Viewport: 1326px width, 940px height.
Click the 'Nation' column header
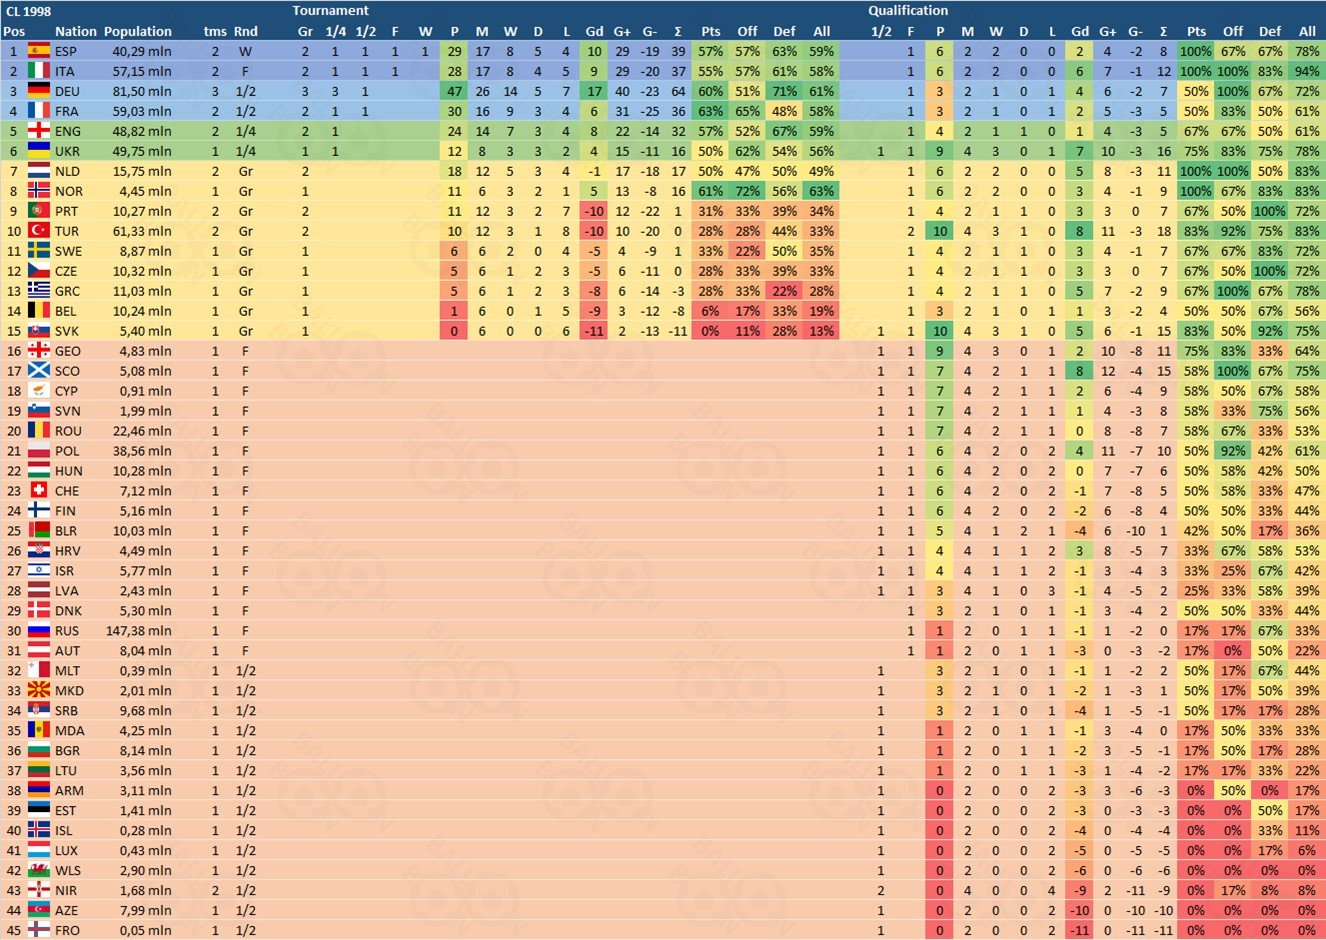tap(76, 31)
